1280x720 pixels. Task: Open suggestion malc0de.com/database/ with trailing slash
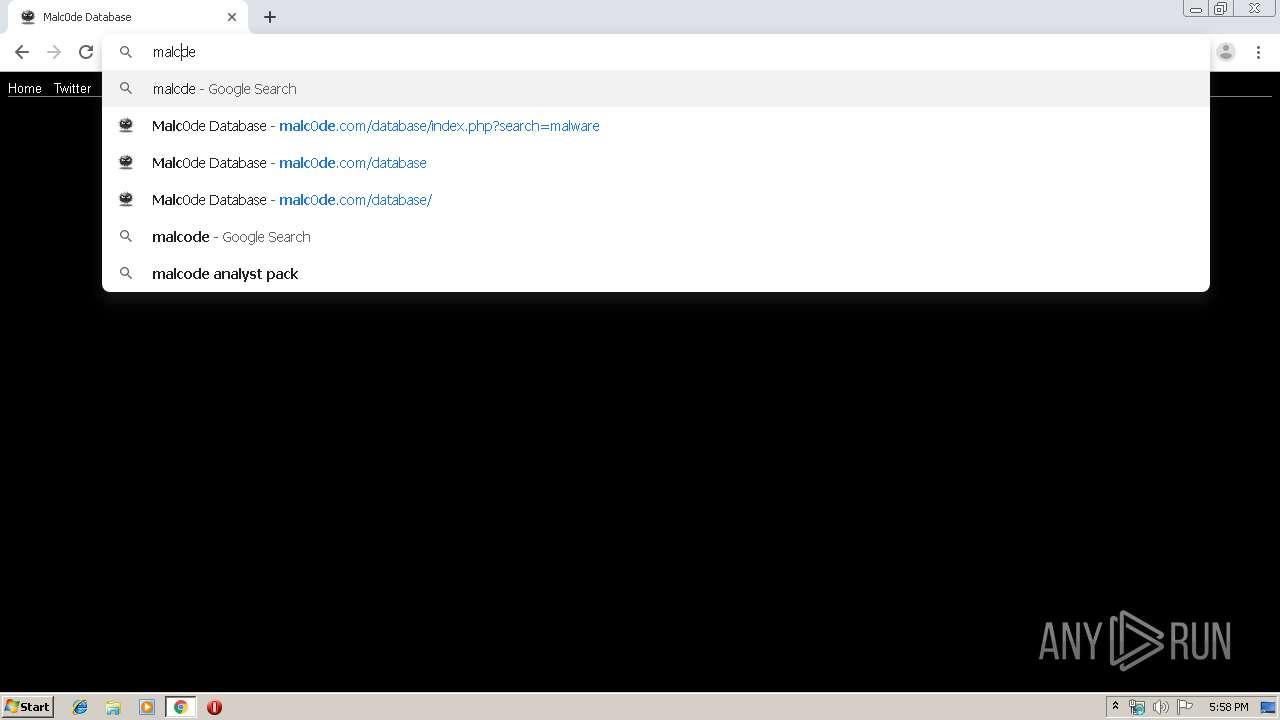[656, 200]
